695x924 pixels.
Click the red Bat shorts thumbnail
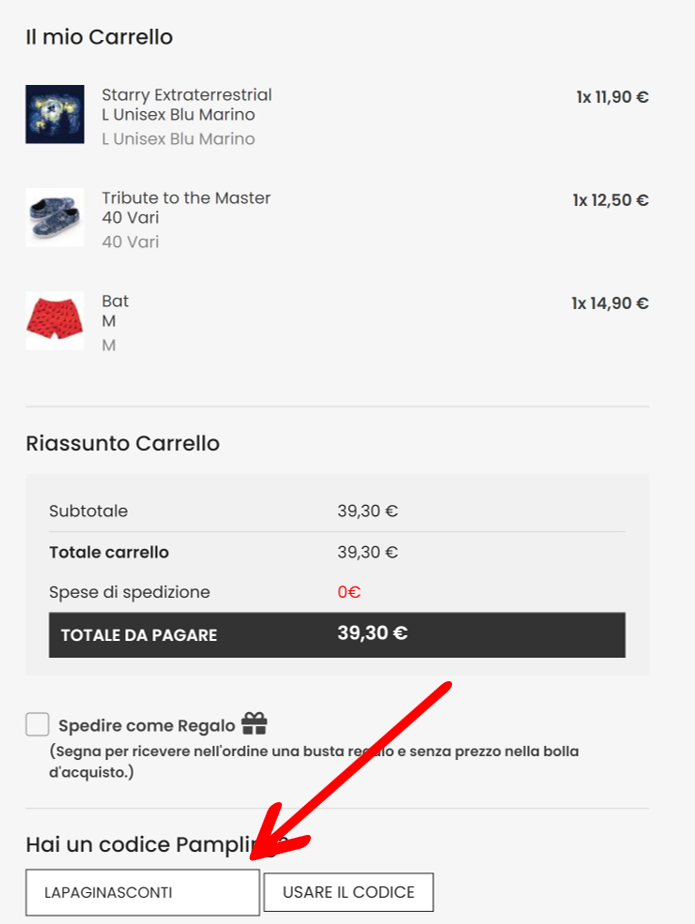click(x=55, y=320)
